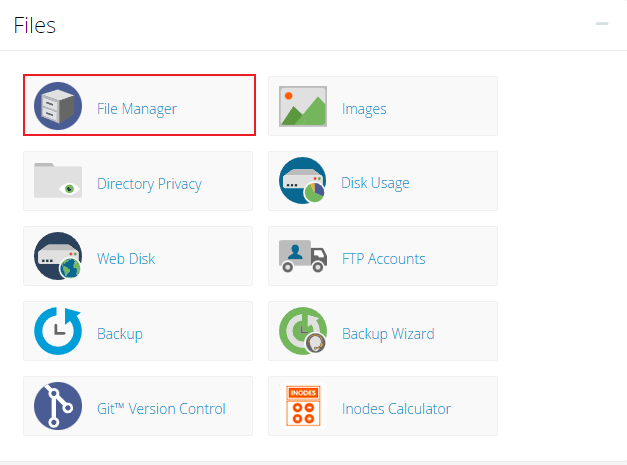627x465 pixels.
Task: Open the Disk Usage link
Action: [x=375, y=183]
